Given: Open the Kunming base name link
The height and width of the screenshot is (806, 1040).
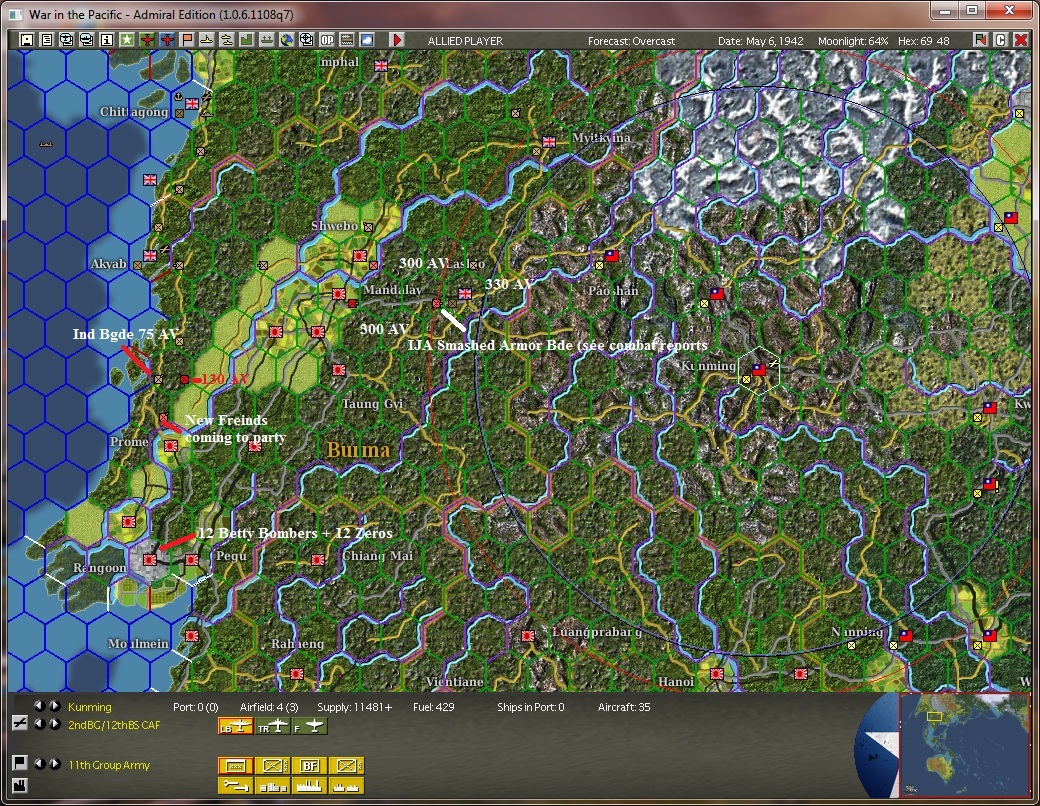Looking at the screenshot, I should [x=90, y=707].
